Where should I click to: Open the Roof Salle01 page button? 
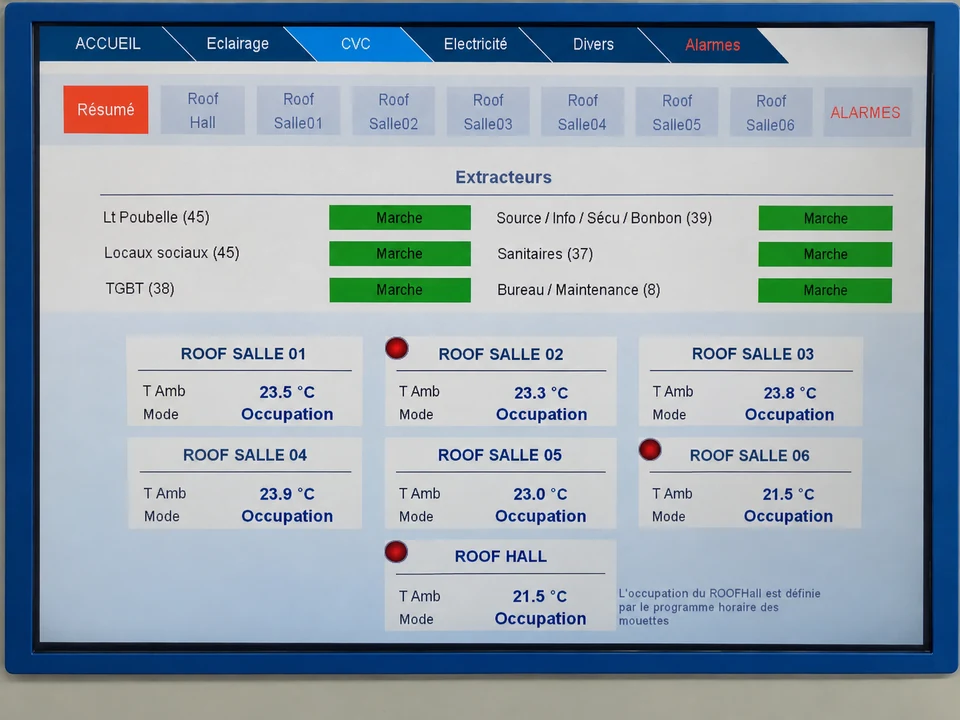298,111
